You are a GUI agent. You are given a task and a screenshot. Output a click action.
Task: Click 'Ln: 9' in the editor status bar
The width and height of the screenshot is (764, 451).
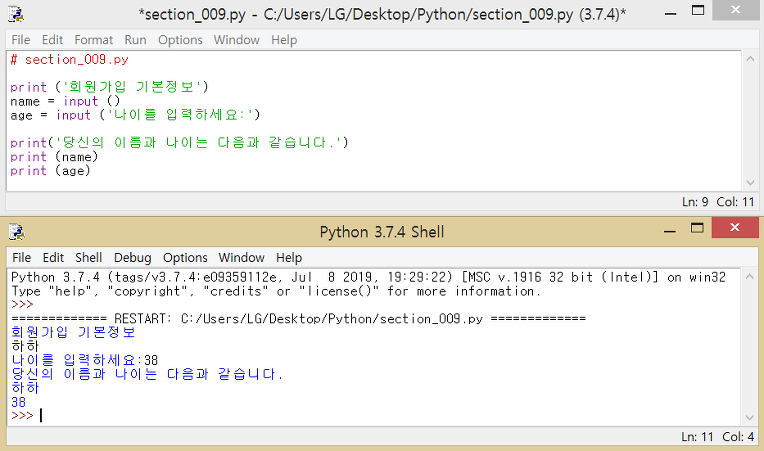695,202
